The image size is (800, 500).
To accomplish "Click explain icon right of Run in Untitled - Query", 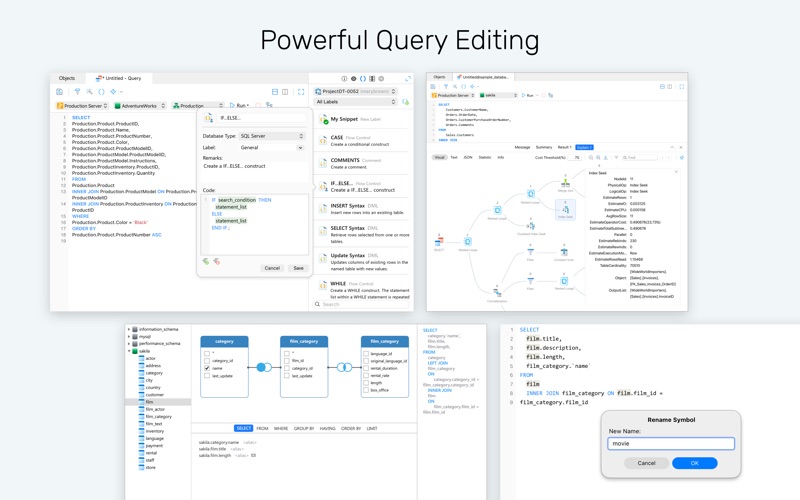I will (269, 105).
